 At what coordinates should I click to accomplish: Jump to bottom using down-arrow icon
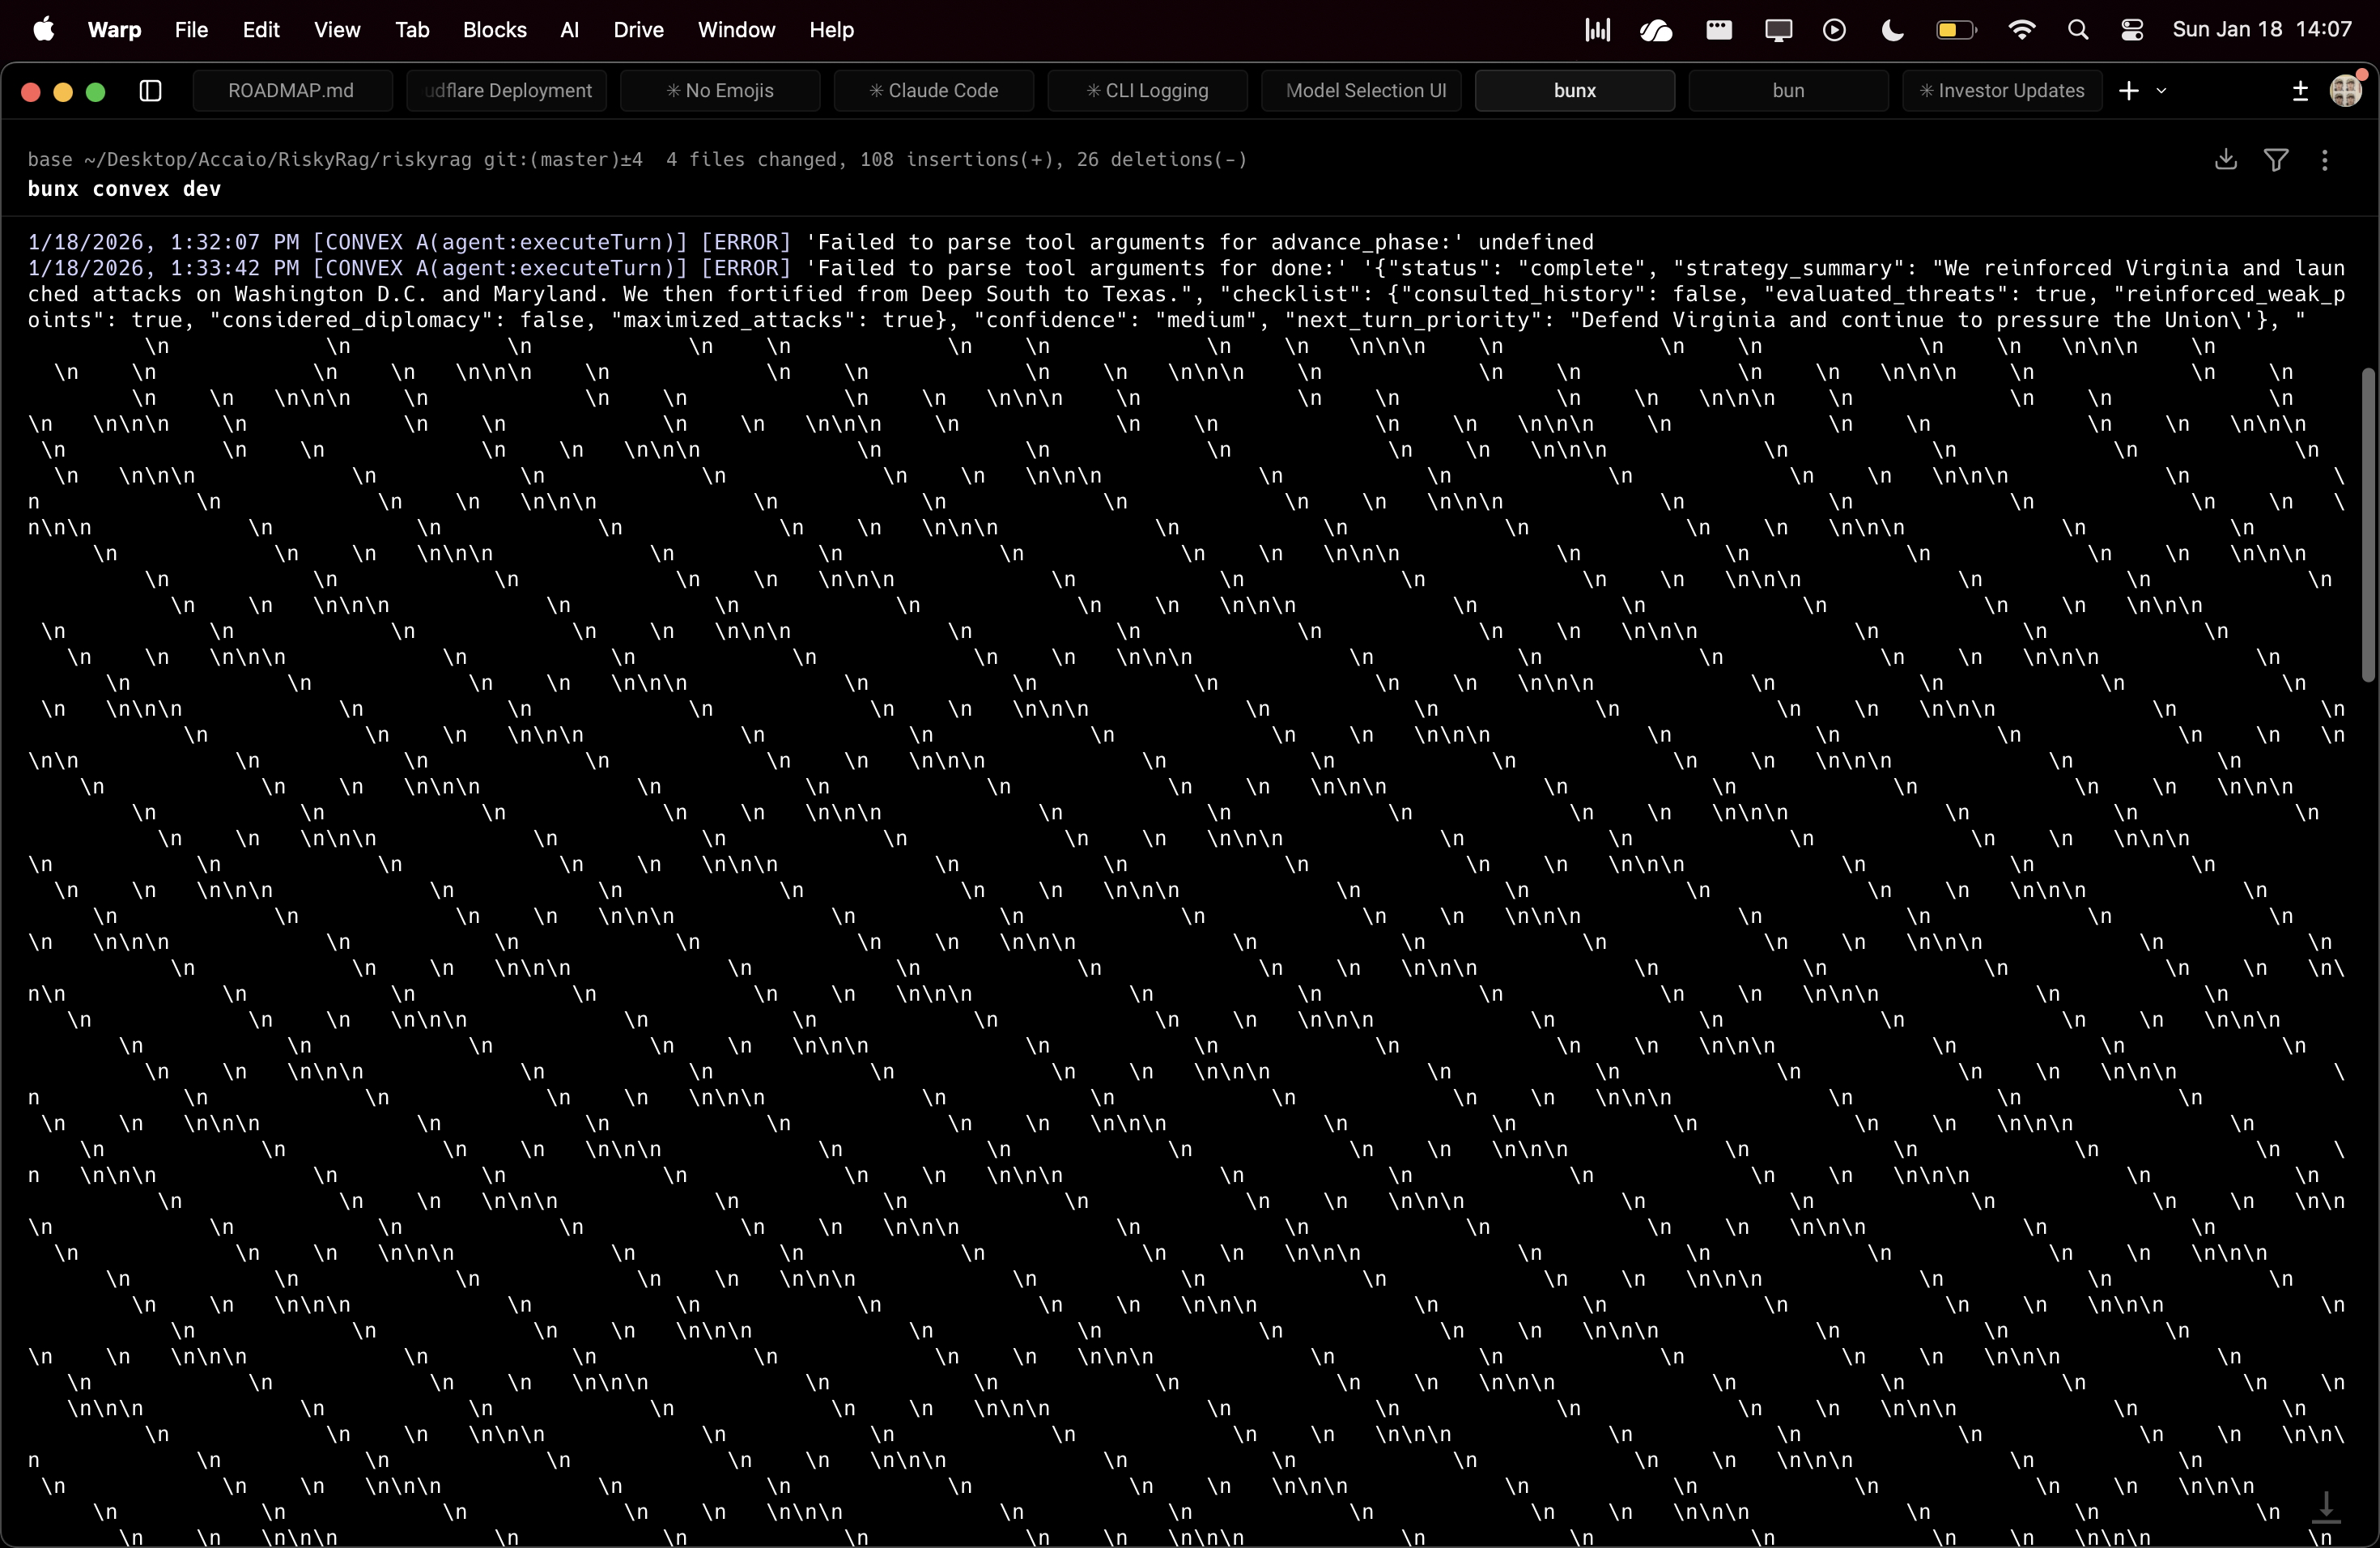coord(2326,1507)
